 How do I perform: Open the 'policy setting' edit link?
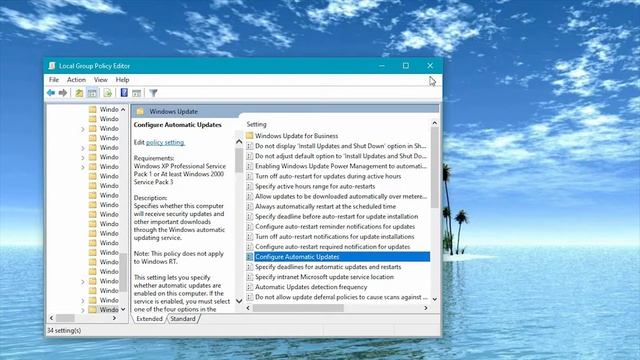165,142
